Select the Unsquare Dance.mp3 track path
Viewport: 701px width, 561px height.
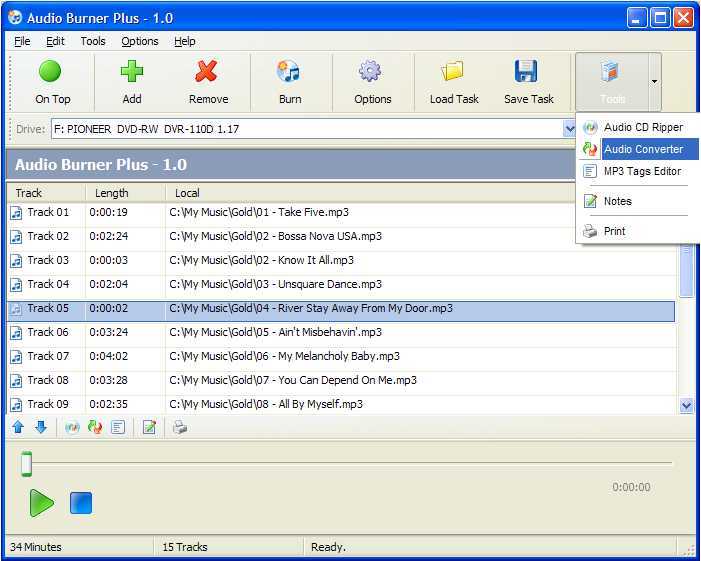point(275,284)
